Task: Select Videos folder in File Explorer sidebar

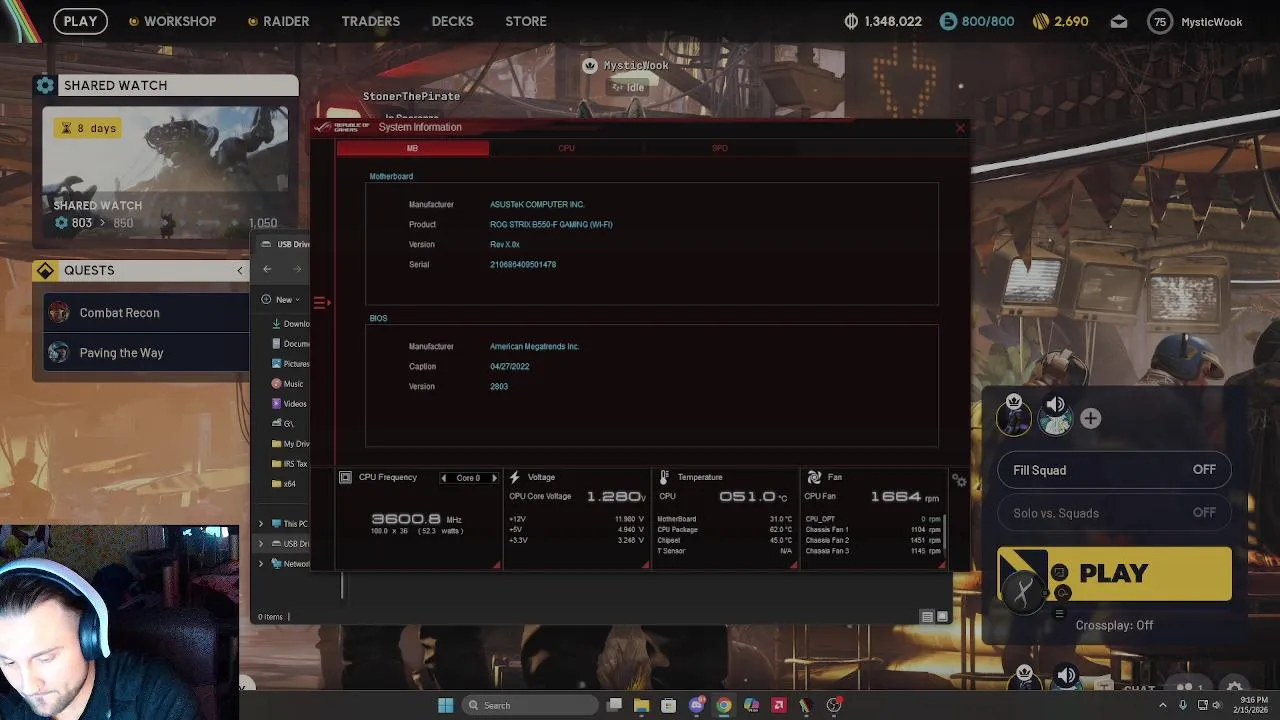Action: [x=290, y=404]
